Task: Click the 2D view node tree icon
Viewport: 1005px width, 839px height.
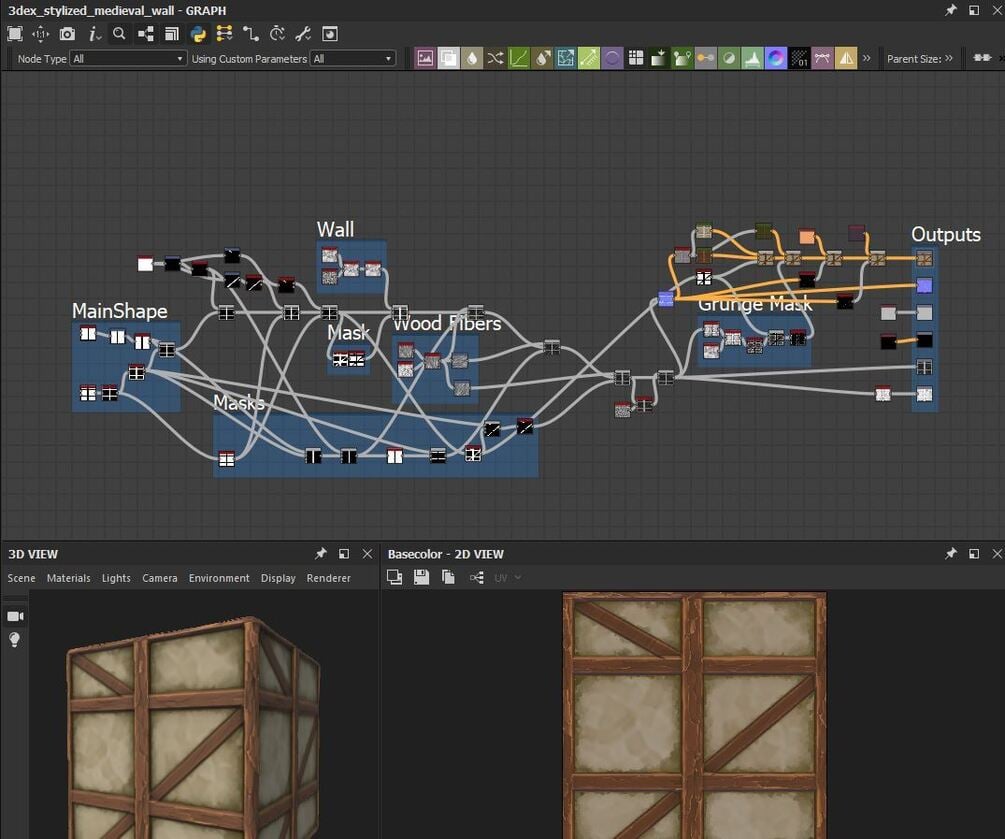Action: [476, 577]
